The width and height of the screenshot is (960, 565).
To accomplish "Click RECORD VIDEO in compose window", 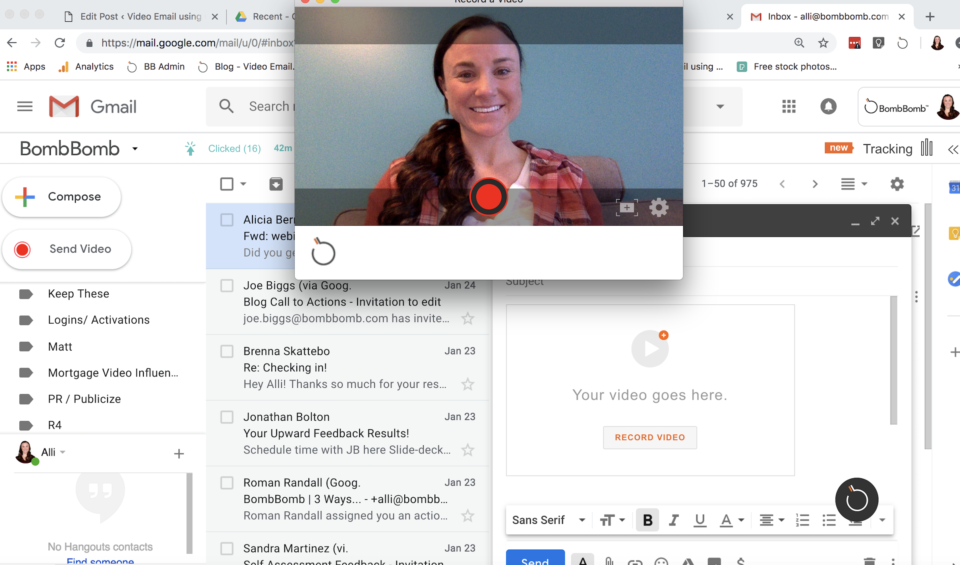I will click(650, 437).
